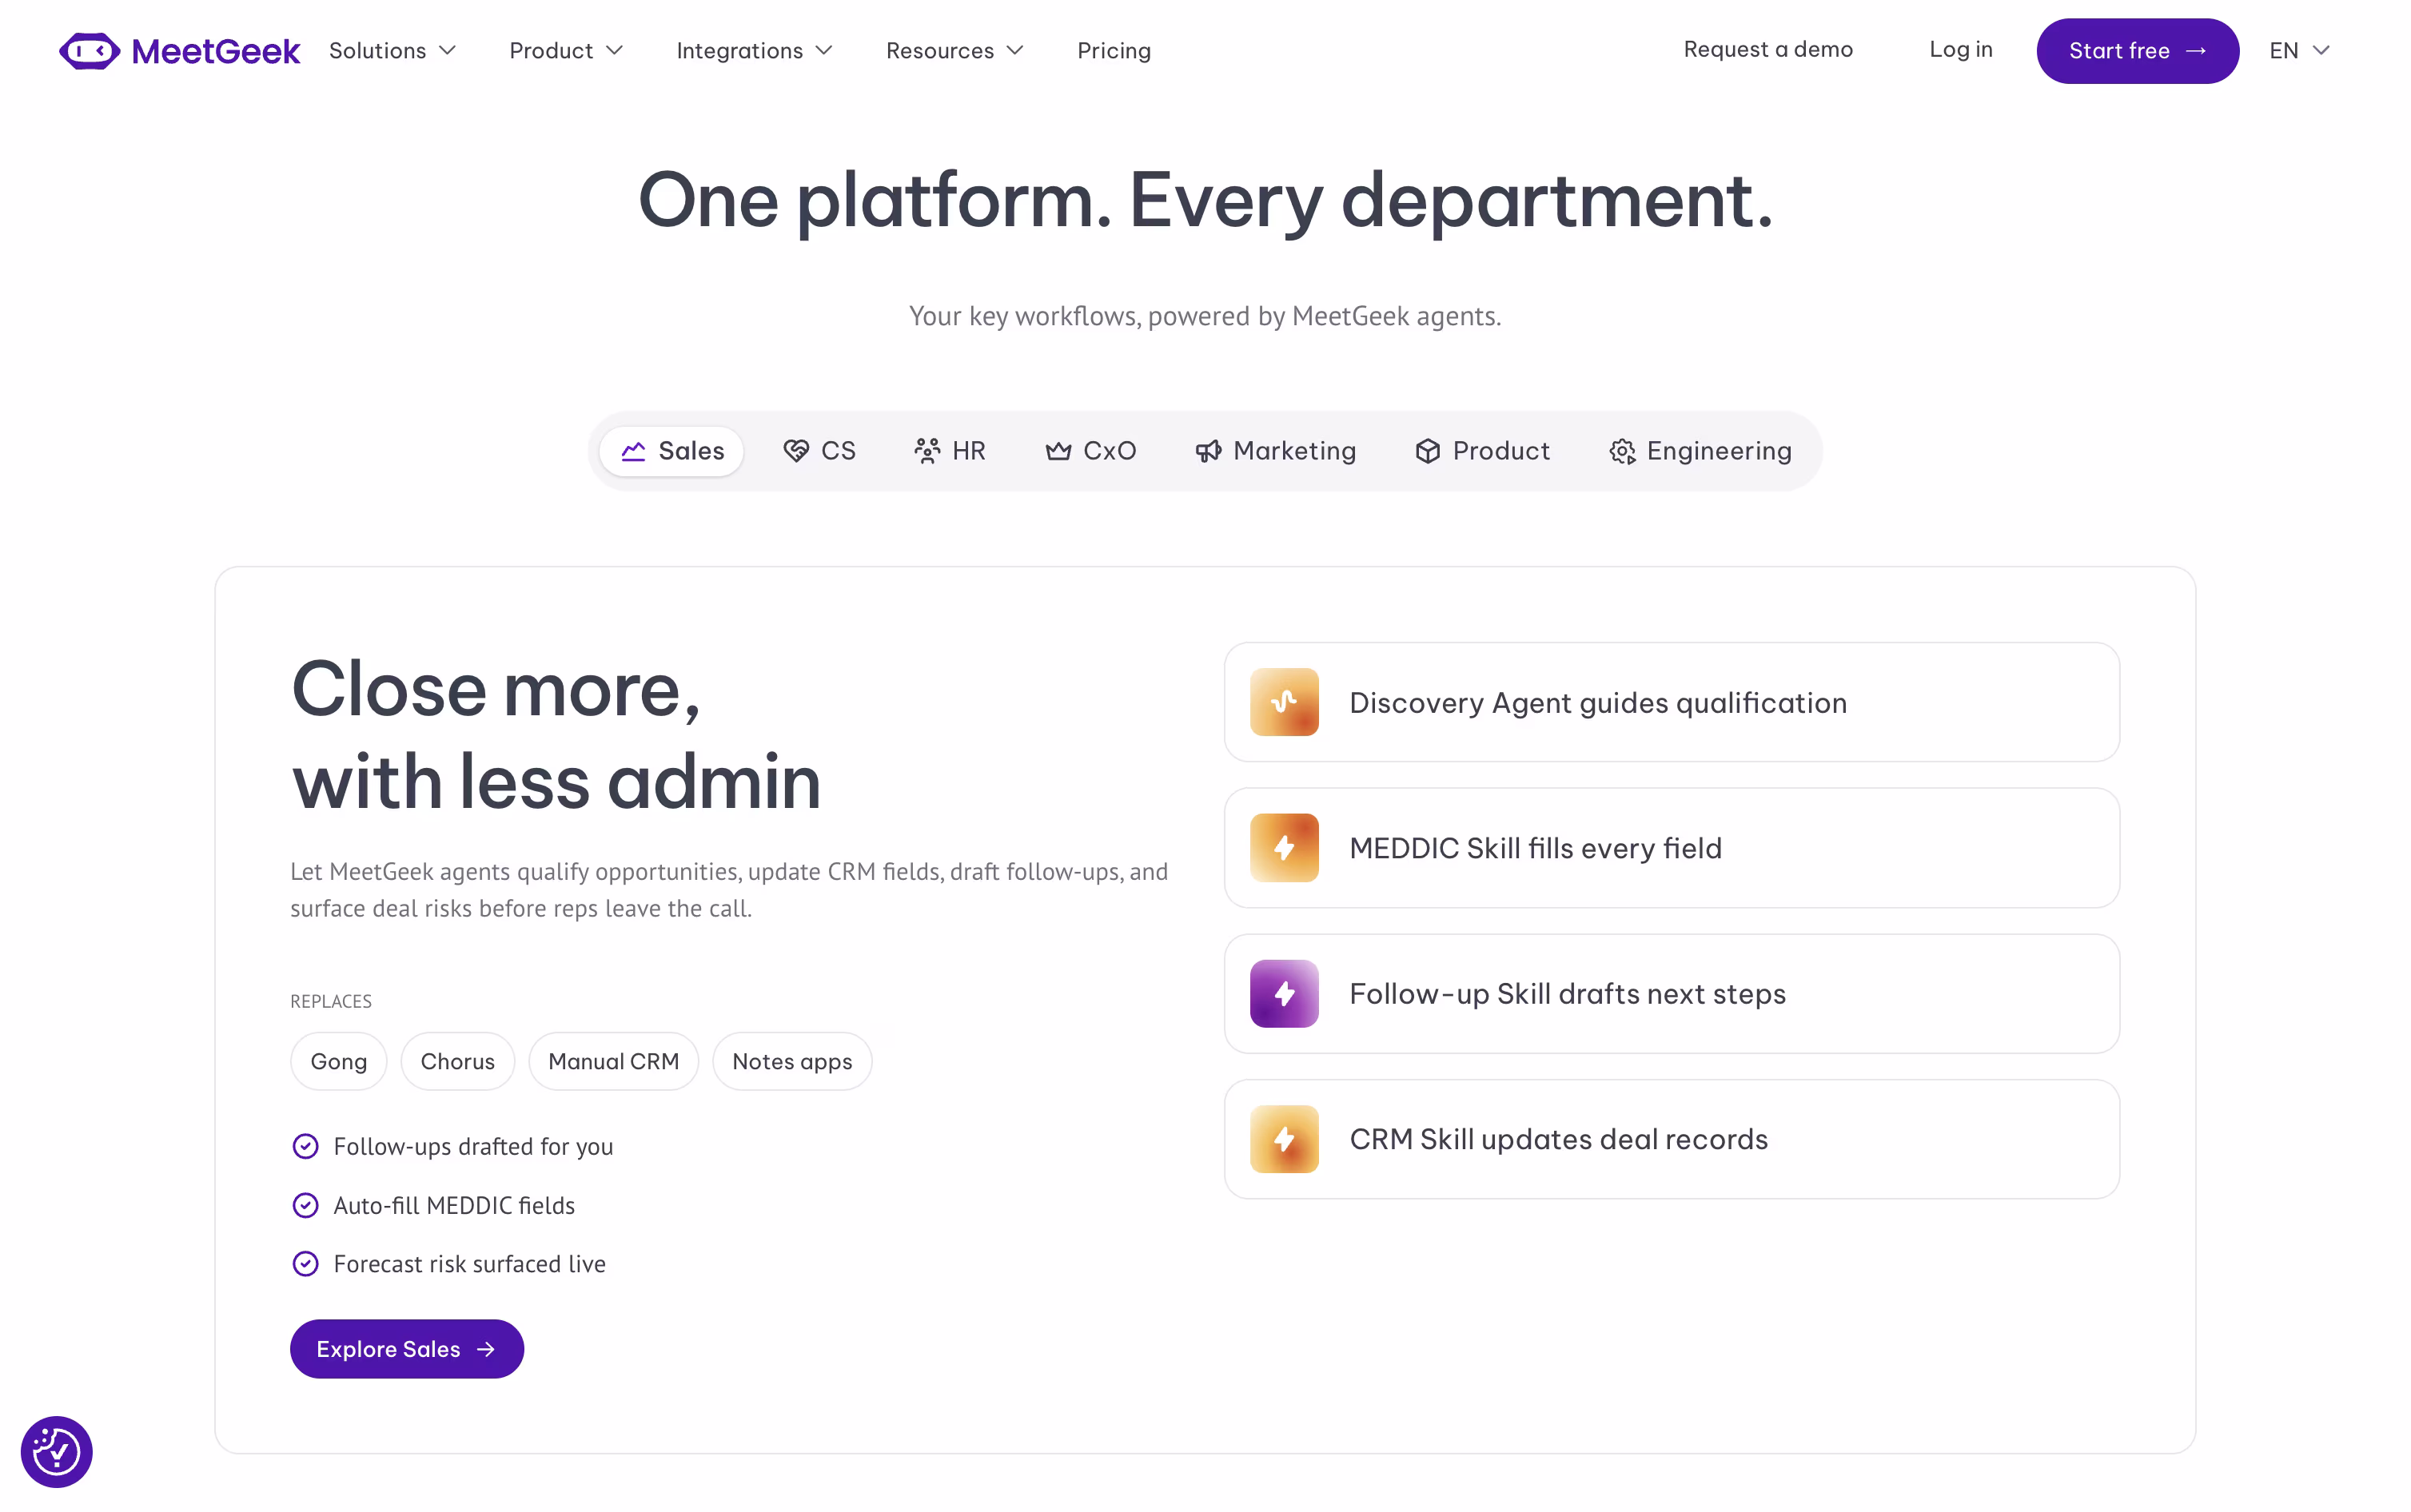2411x1512 pixels.
Task: Click the "Follow-ups drafted for you" text
Action: point(473,1146)
